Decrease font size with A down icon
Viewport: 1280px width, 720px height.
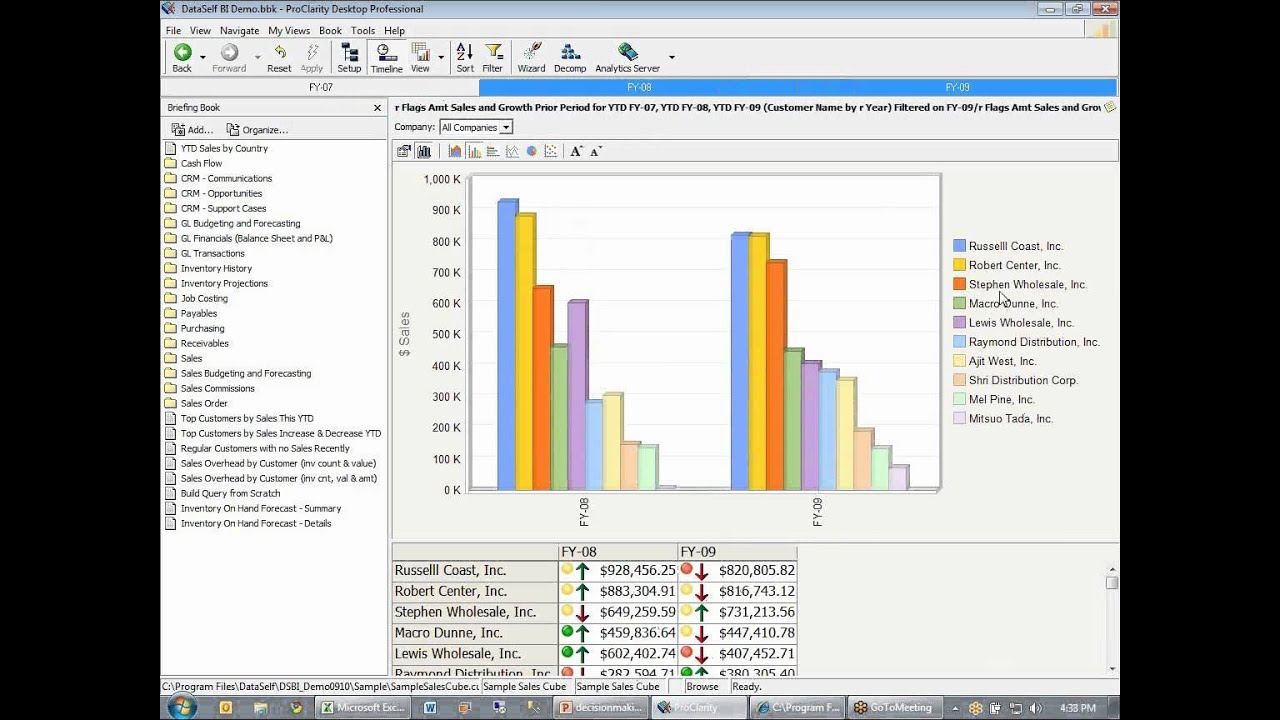coord(596,151)
